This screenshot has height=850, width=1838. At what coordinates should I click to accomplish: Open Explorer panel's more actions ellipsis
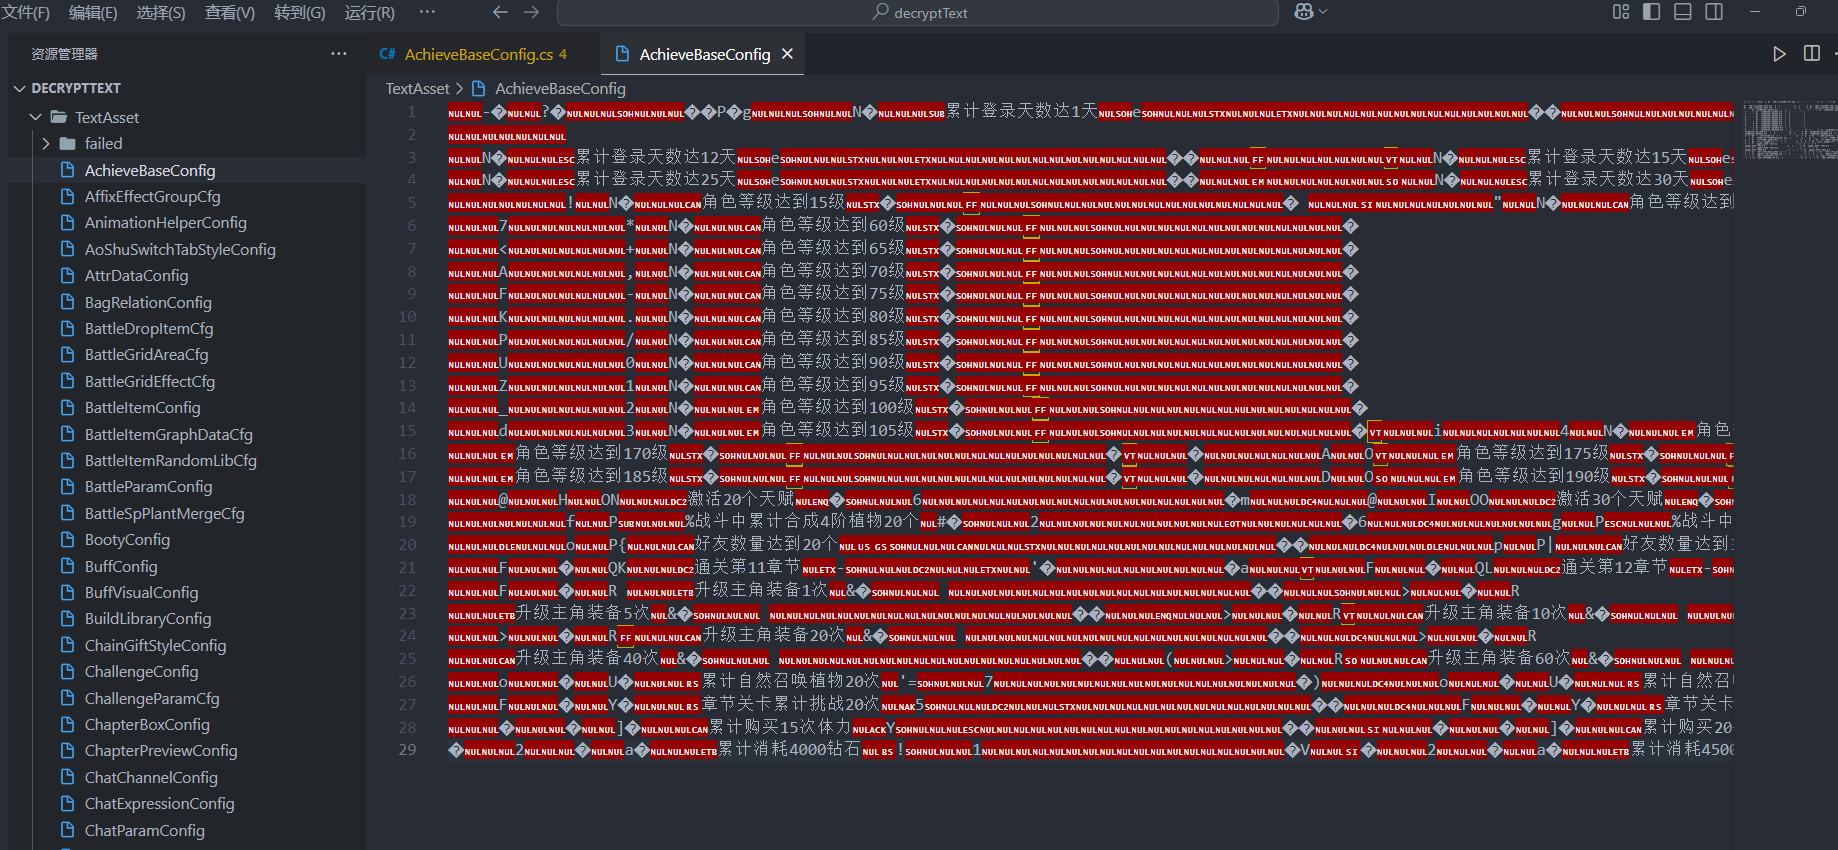pyautogui.click(x=339, y=54)
